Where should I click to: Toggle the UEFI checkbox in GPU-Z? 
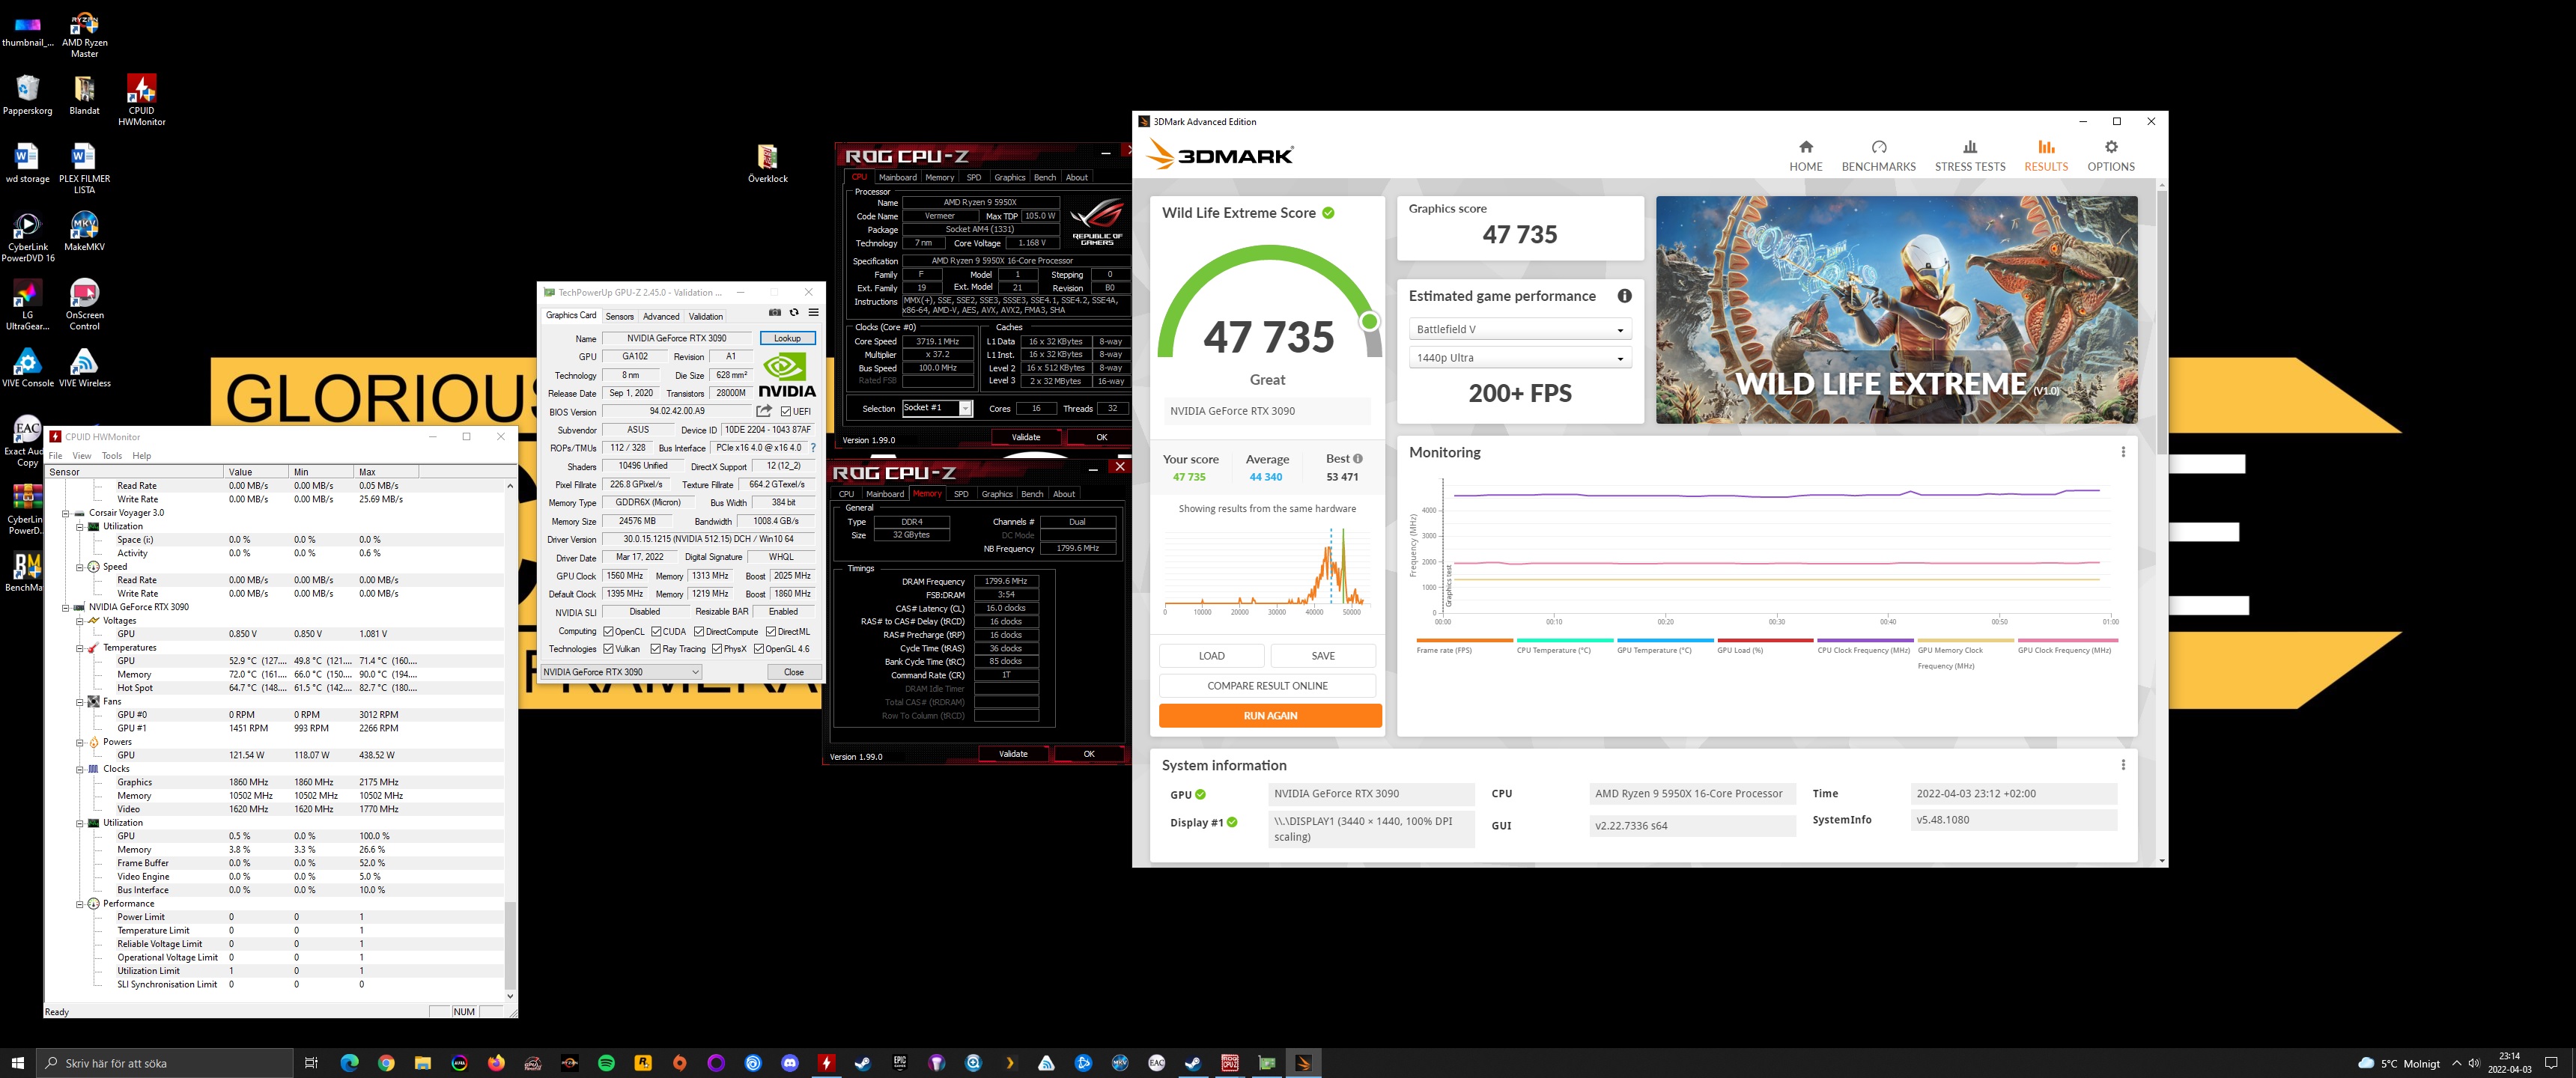click(785, 411)
